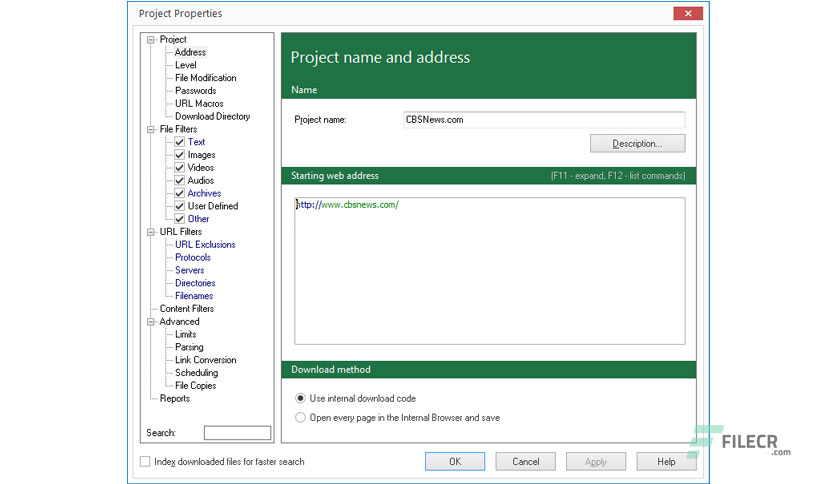Select the Archives filter label
Image resolution: width=836 pixels, height=484 pixels.
click(x=204, y=193)
